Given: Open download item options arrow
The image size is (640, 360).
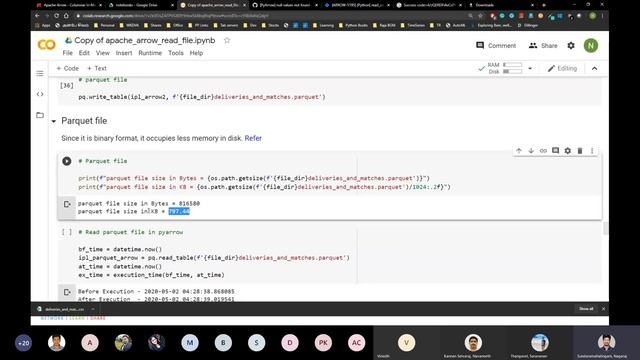Looking at the screenshot, I should [x=93, y=309].
